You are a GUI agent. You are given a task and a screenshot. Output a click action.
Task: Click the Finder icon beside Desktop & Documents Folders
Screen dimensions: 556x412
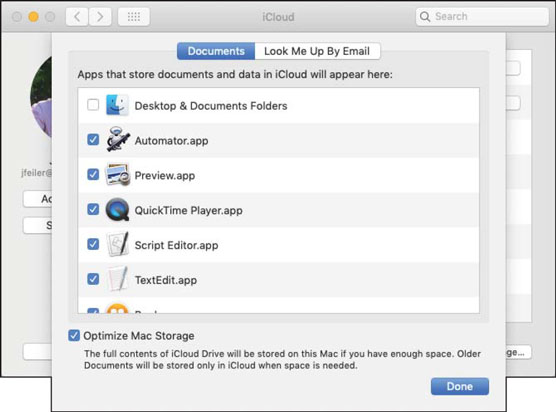click(117, 105)
